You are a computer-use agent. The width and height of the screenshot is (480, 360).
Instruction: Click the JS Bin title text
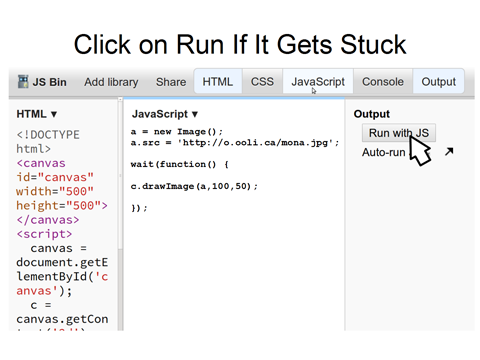49,82
